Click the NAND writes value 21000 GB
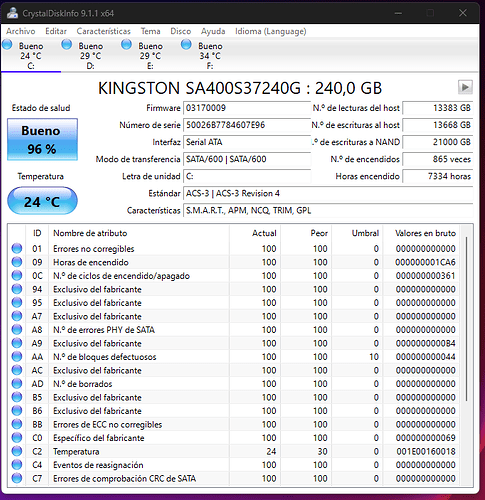 click(438, 142)
